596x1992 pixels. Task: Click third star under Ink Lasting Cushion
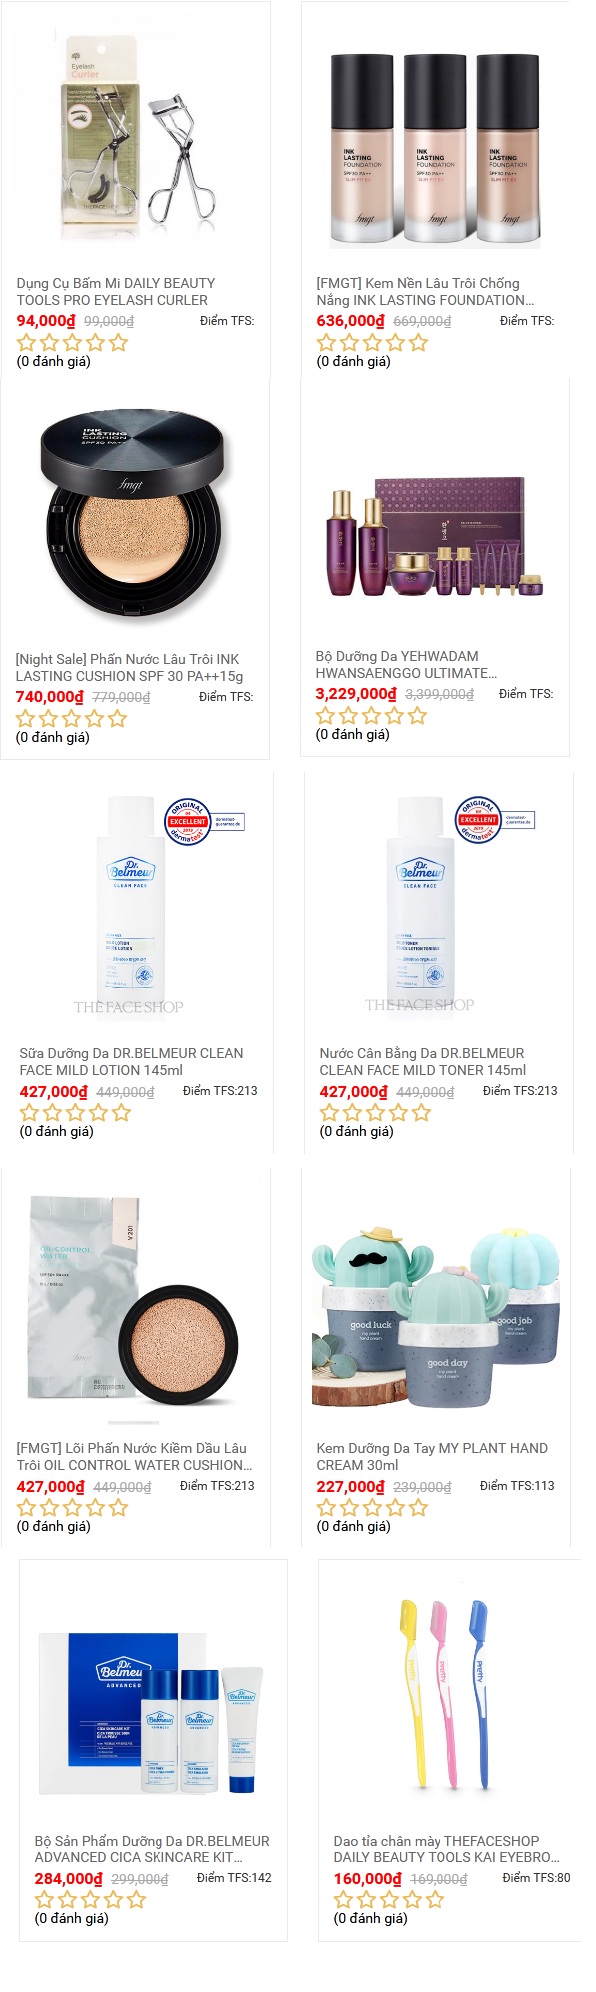point(72,718)
